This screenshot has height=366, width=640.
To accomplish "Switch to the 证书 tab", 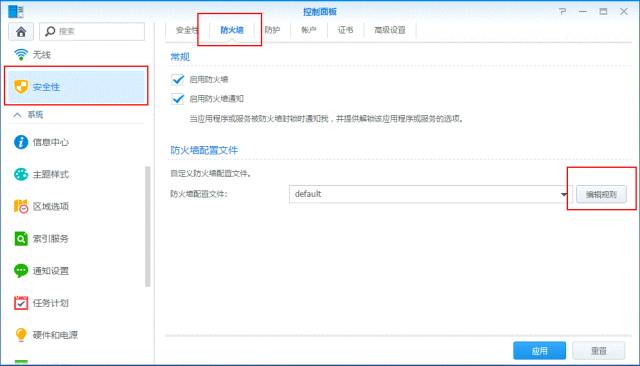I will click(x=345, y=30).
